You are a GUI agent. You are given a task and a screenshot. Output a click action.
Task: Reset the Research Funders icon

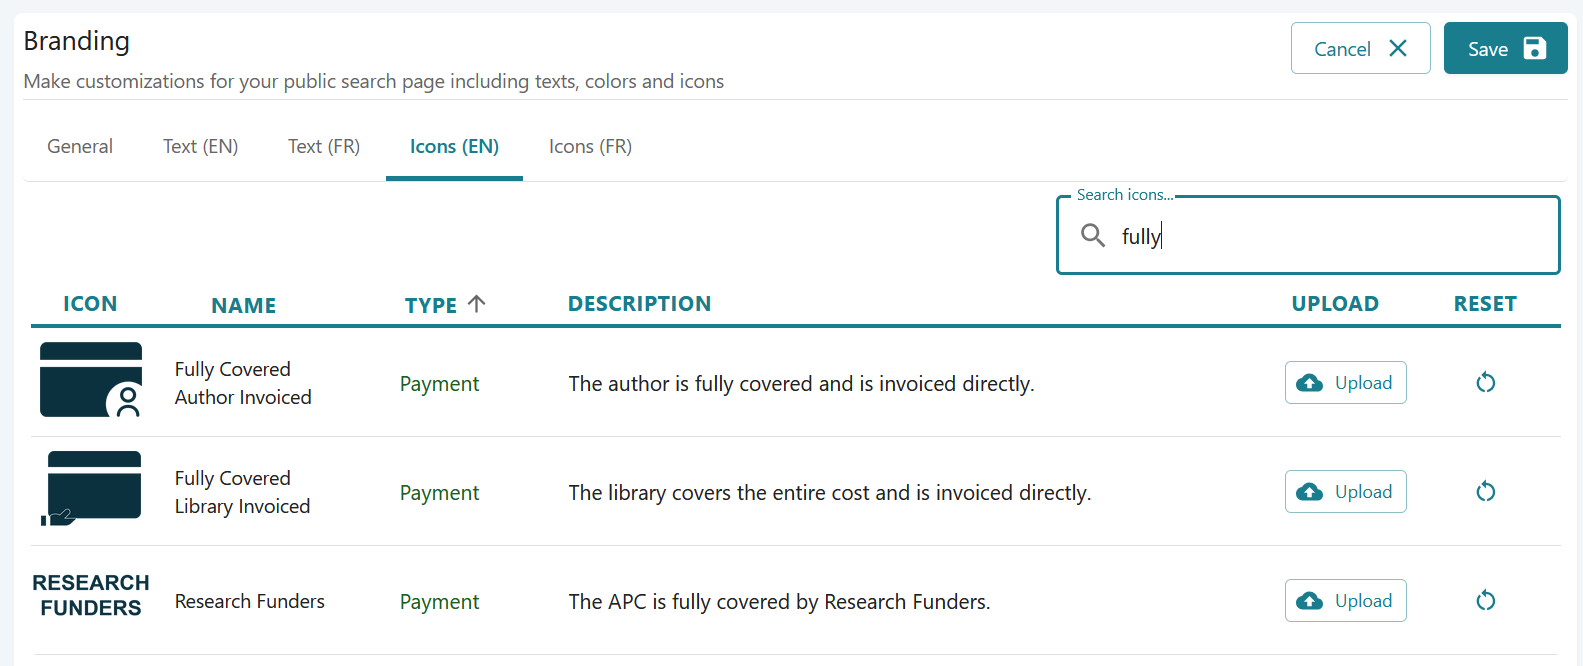1485,600
